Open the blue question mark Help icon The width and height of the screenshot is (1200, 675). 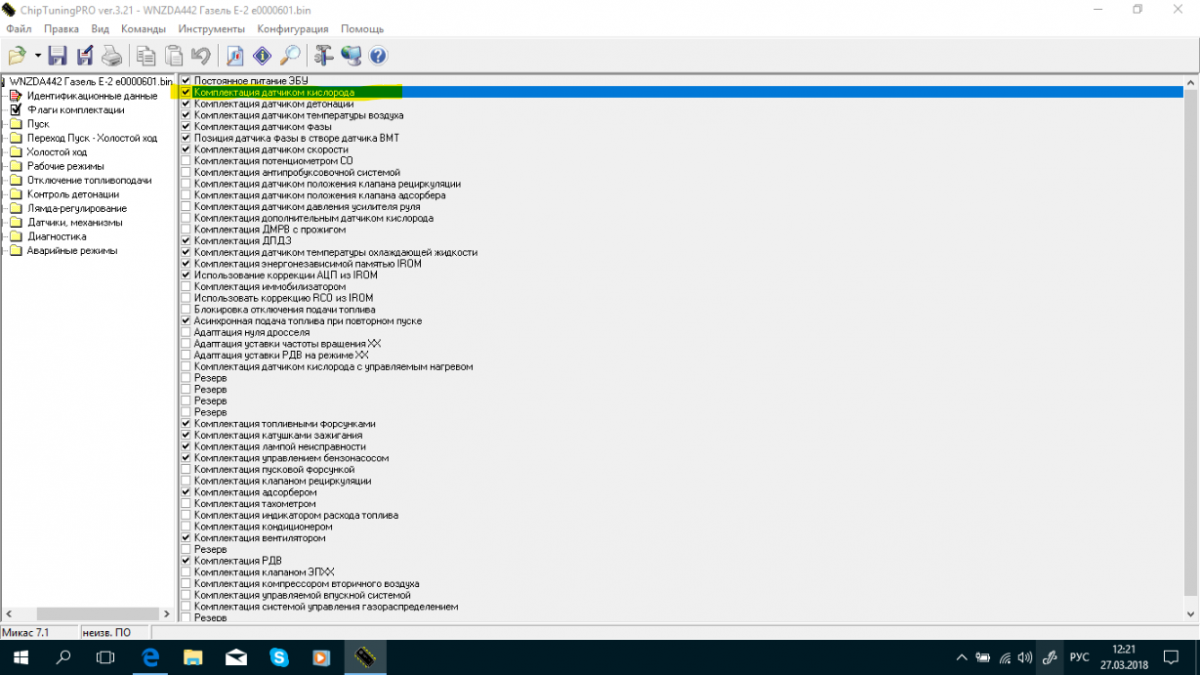tap(378, 55)
